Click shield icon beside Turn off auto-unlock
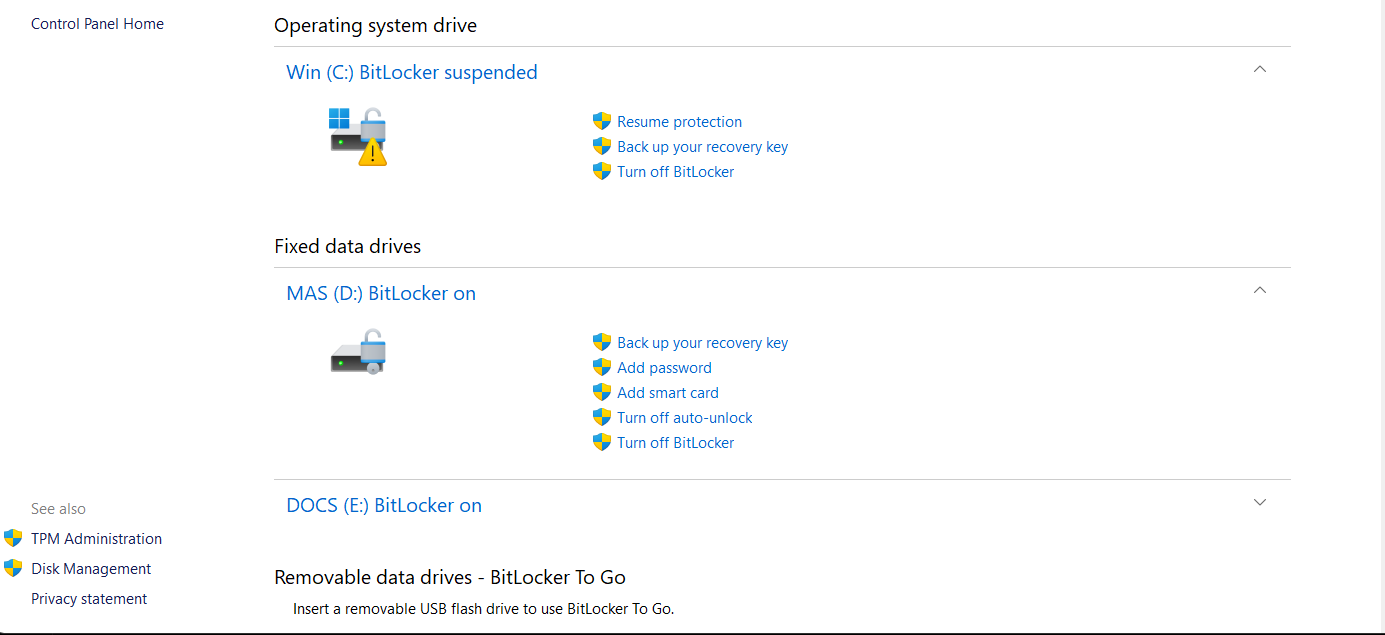This screenshot has width=1385, height=635. (x=602, y=417)
